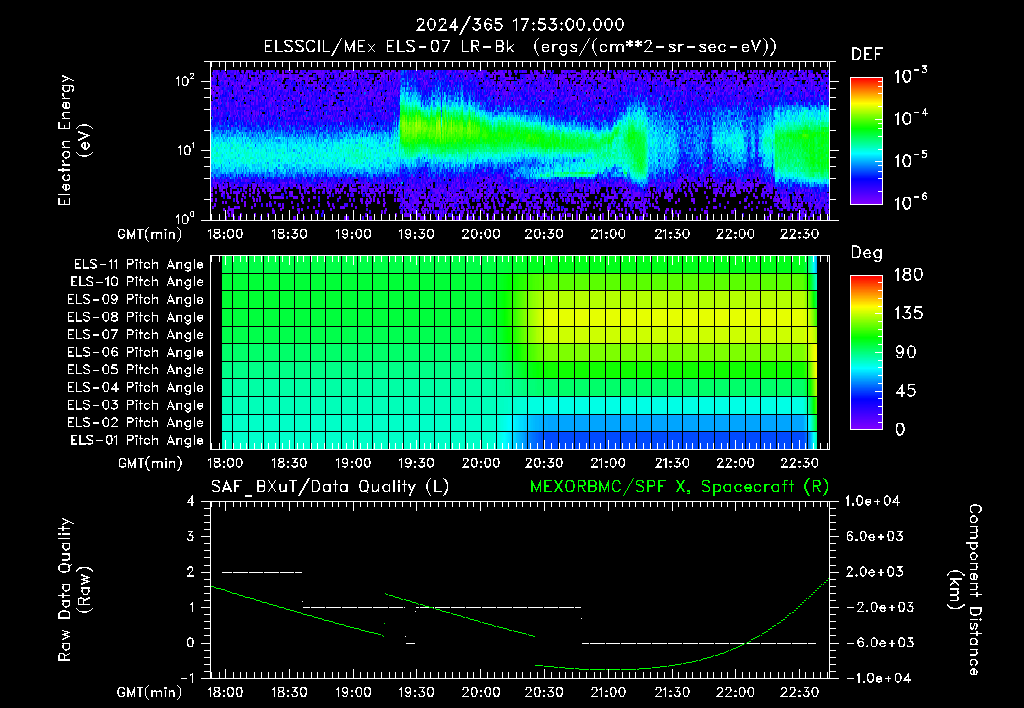Click the green MEXORBMC/SPF X, Spacecraft (R) label
The image size is (1024, 708).
(x=679, y=487)
